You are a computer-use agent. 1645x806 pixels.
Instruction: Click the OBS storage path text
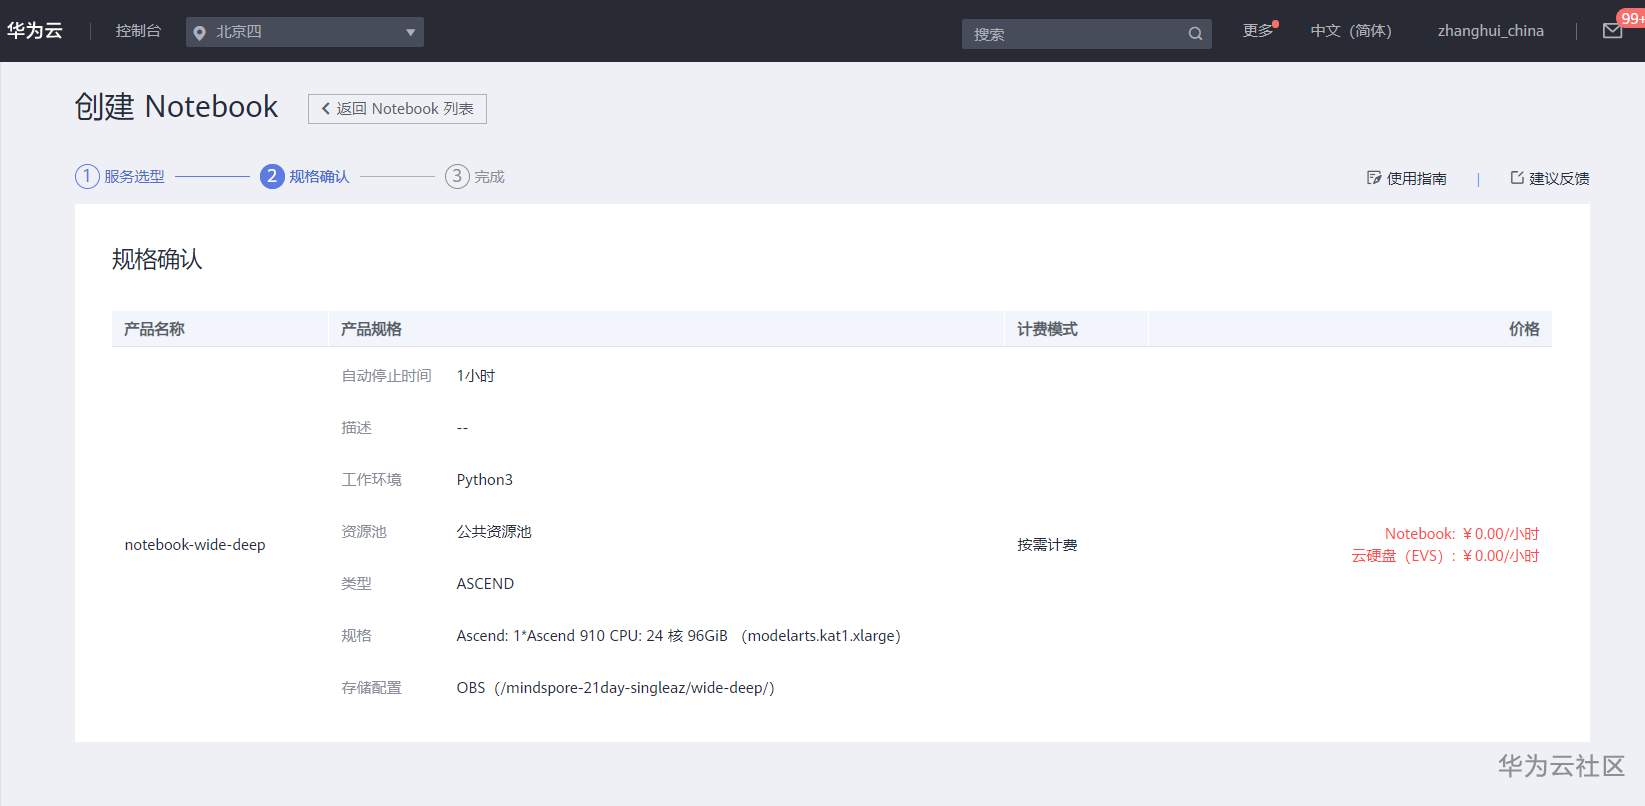pos(615,688)
